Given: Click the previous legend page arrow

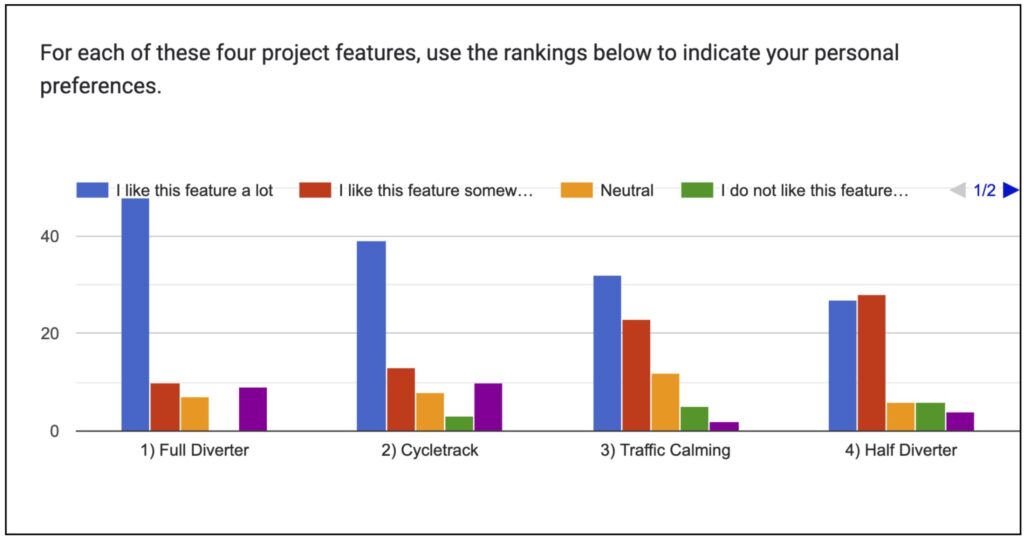Looking at the screenshot, I should click(x=957, y=190).
